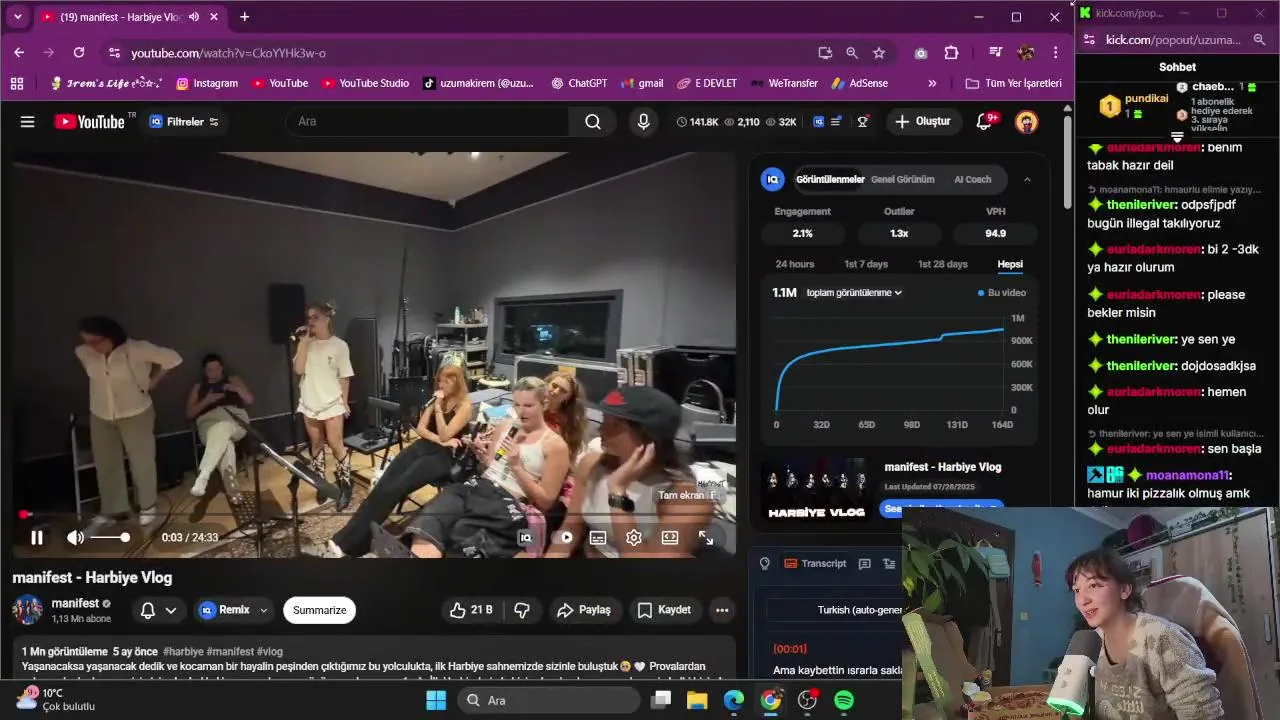Open the YouTube Studio bookmark
Screen dimensions: 1280x720
coord(365,83)
